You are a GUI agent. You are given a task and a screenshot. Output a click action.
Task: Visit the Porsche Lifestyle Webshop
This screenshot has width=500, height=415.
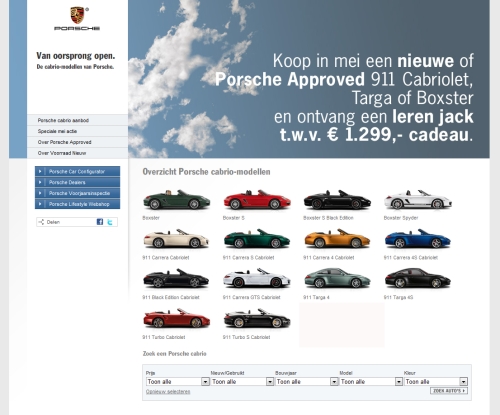pos(77,204)
